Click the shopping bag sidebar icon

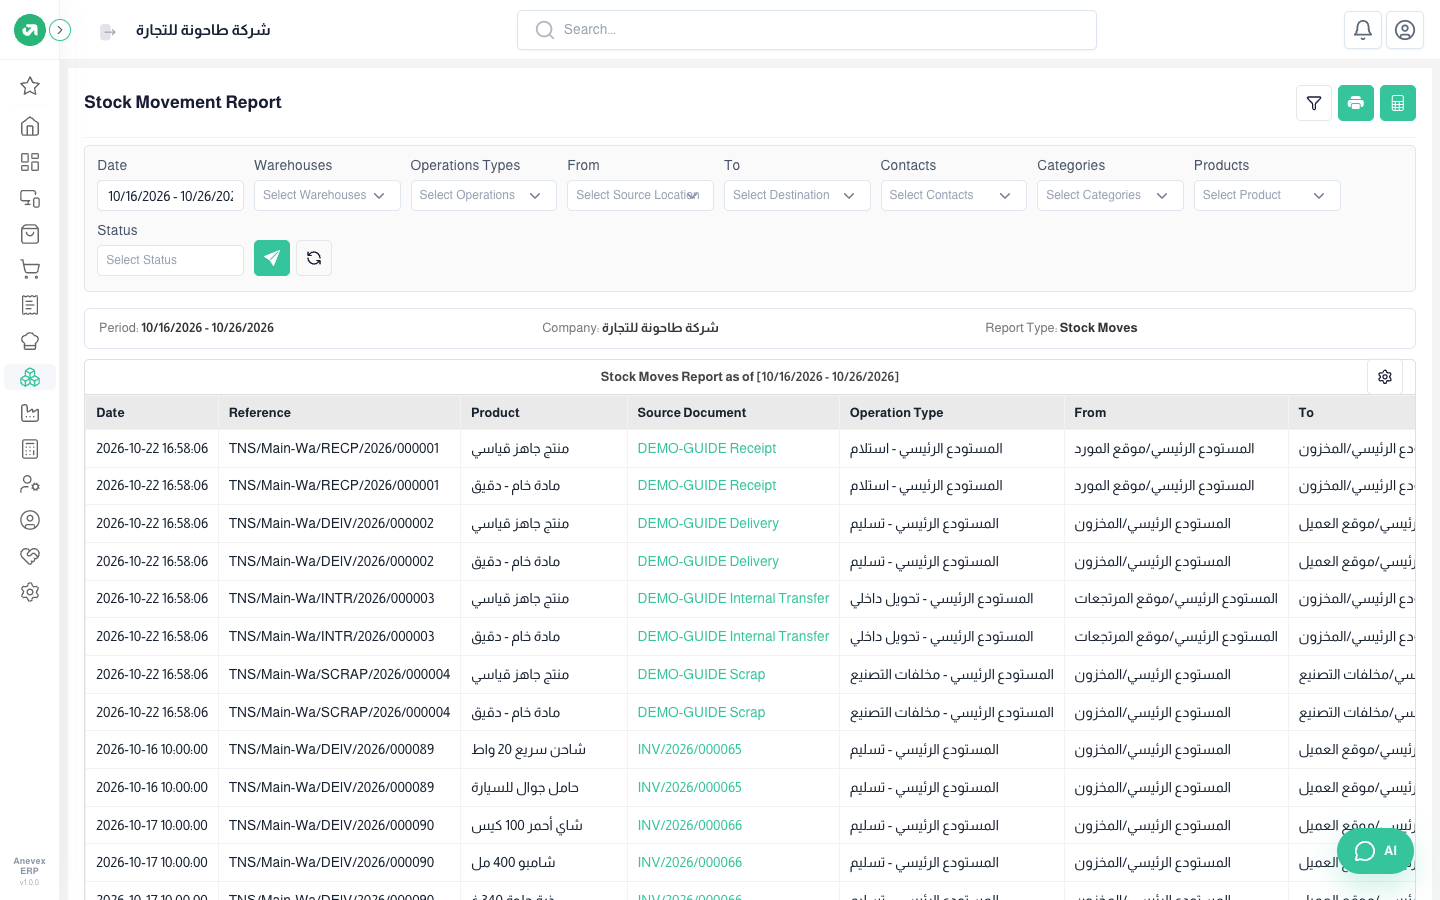[30, 234]
